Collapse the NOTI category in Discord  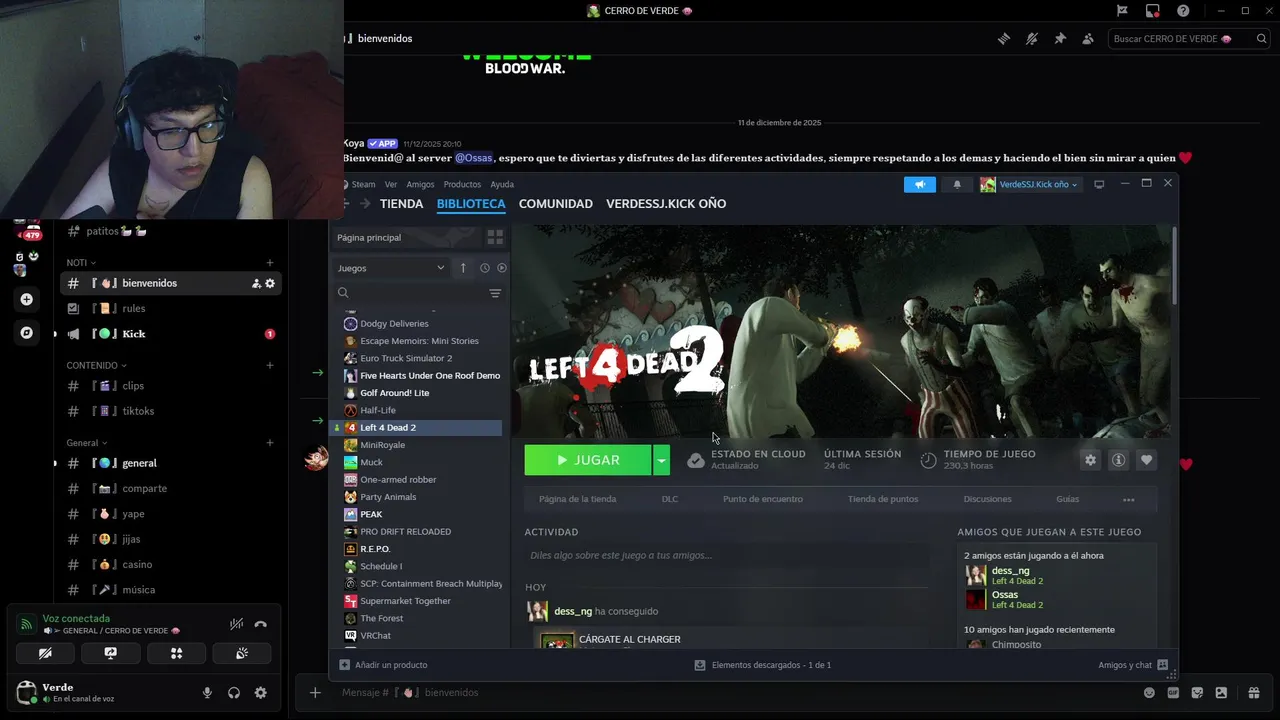81,263
